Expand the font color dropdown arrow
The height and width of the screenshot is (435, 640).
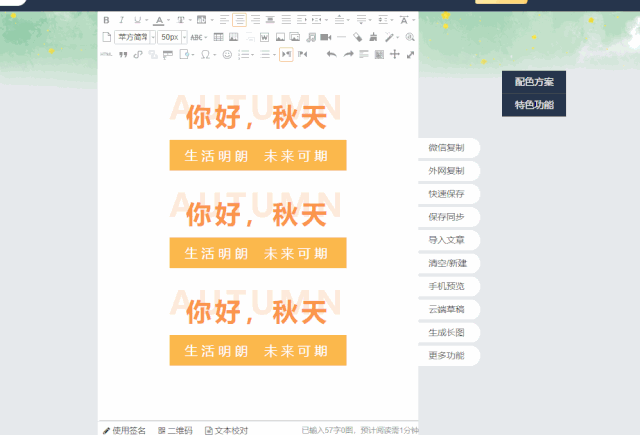pos(170,20)
